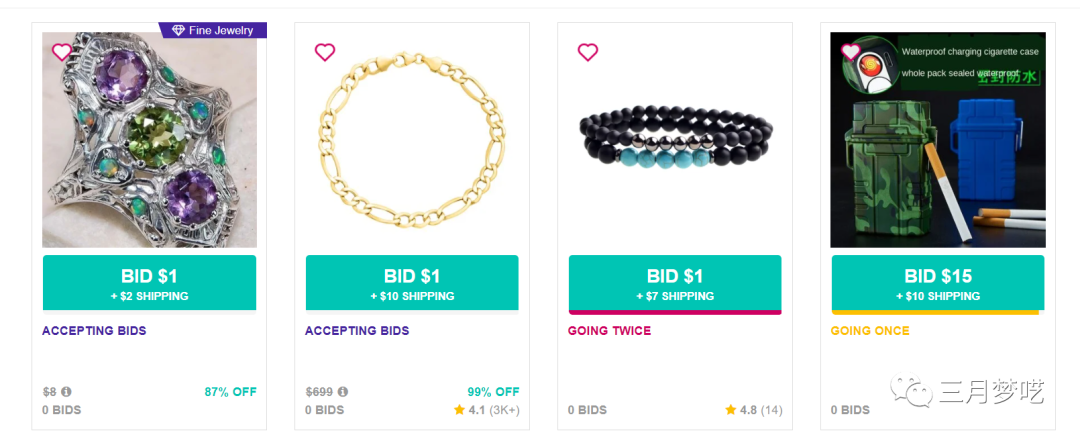Image resolution: width=1080 pixels, height=439 pixels.
Task: Toggle heart on gold chain bracelet
Action: pos(325,52)
